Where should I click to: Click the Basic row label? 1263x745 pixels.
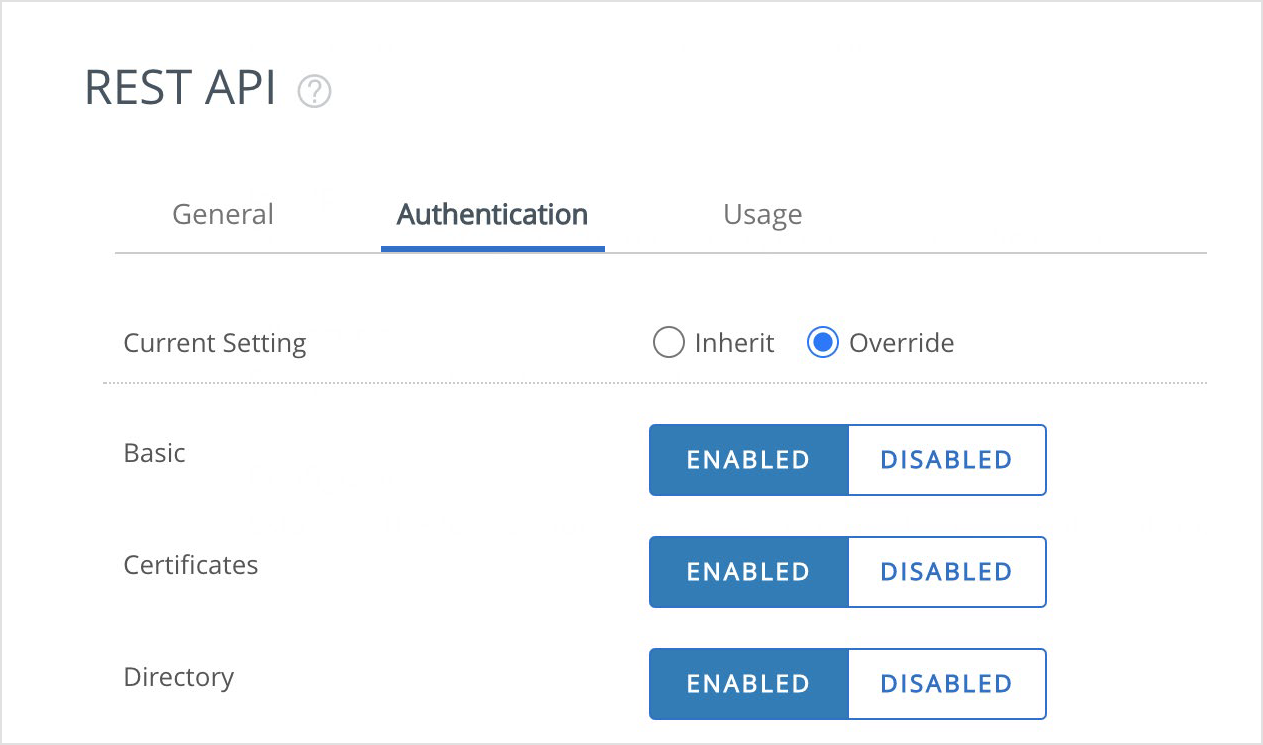pyautogui.click(x=154, y=453)
